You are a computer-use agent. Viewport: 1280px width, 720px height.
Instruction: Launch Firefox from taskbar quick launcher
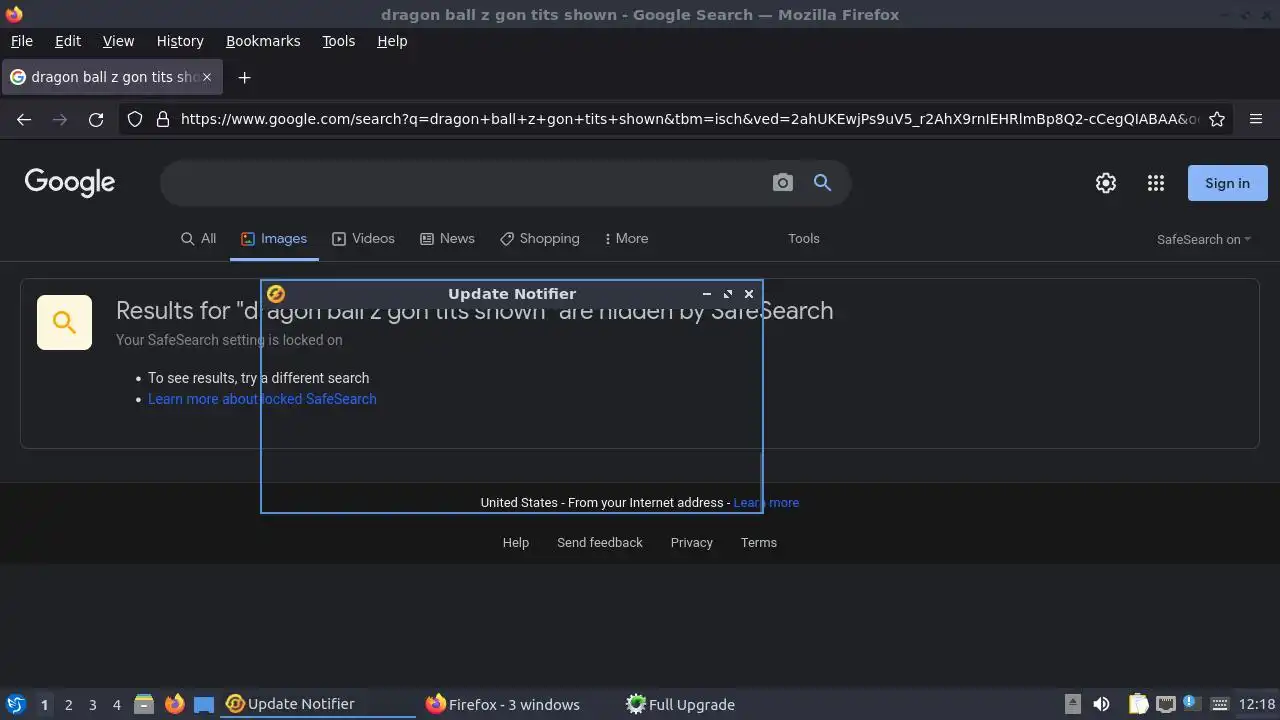(174, 704)
